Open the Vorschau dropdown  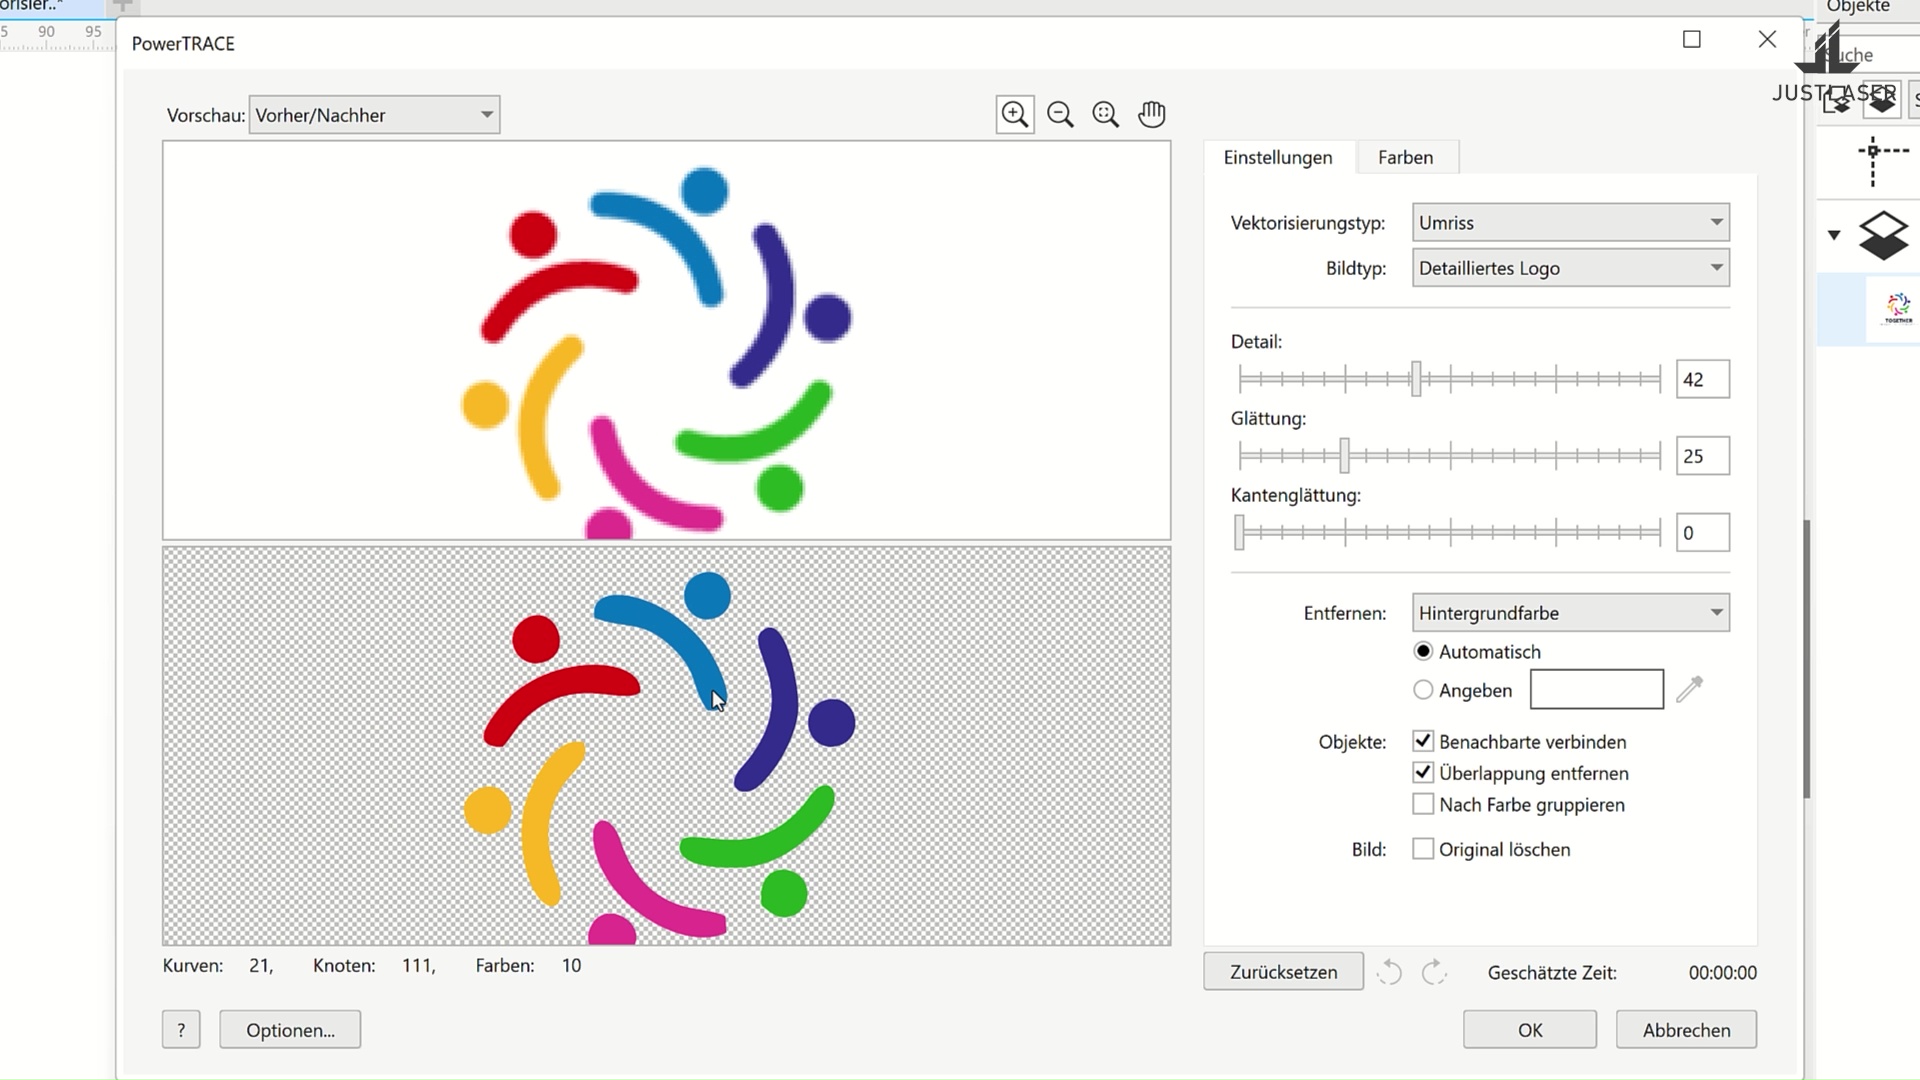click(374, 115)
